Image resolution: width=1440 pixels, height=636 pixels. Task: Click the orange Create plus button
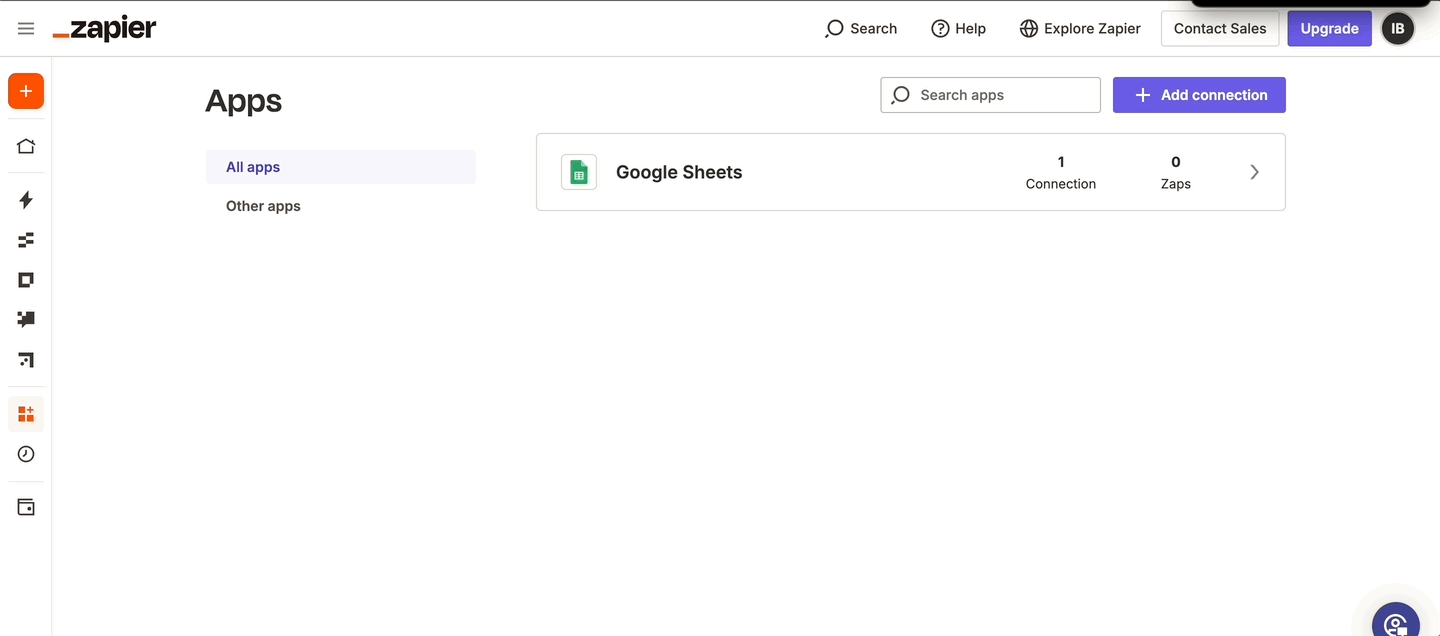click(x=26, y=91)
